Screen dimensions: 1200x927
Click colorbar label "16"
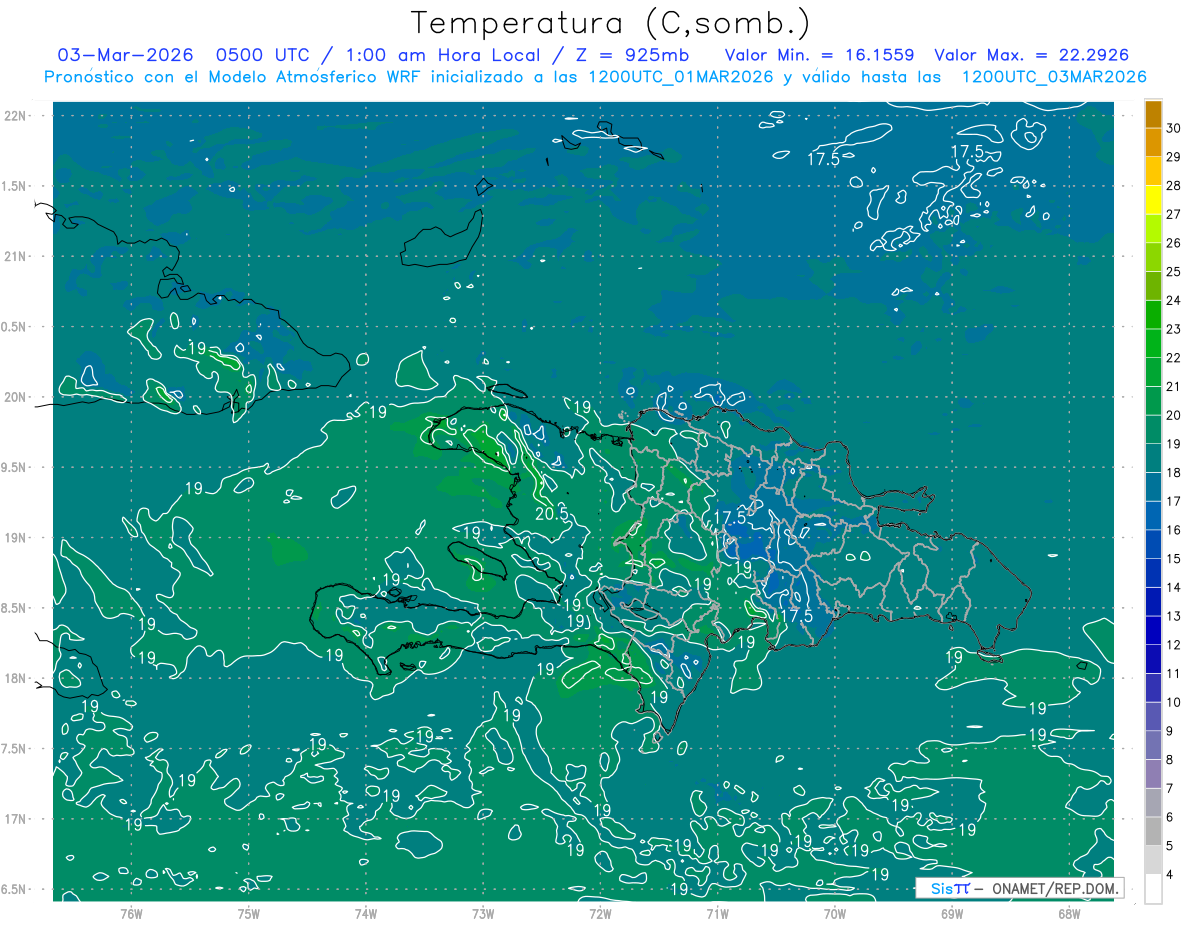pos(1174,530)
